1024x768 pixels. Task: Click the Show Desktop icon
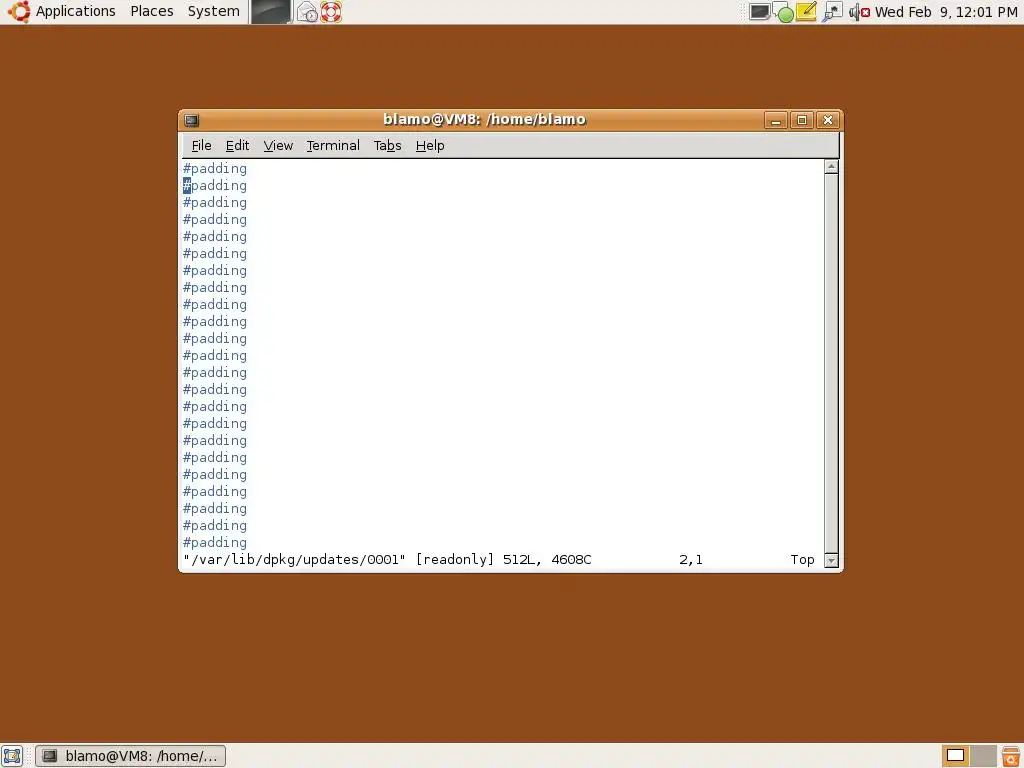pyautogui.click(x=12, y=756)
